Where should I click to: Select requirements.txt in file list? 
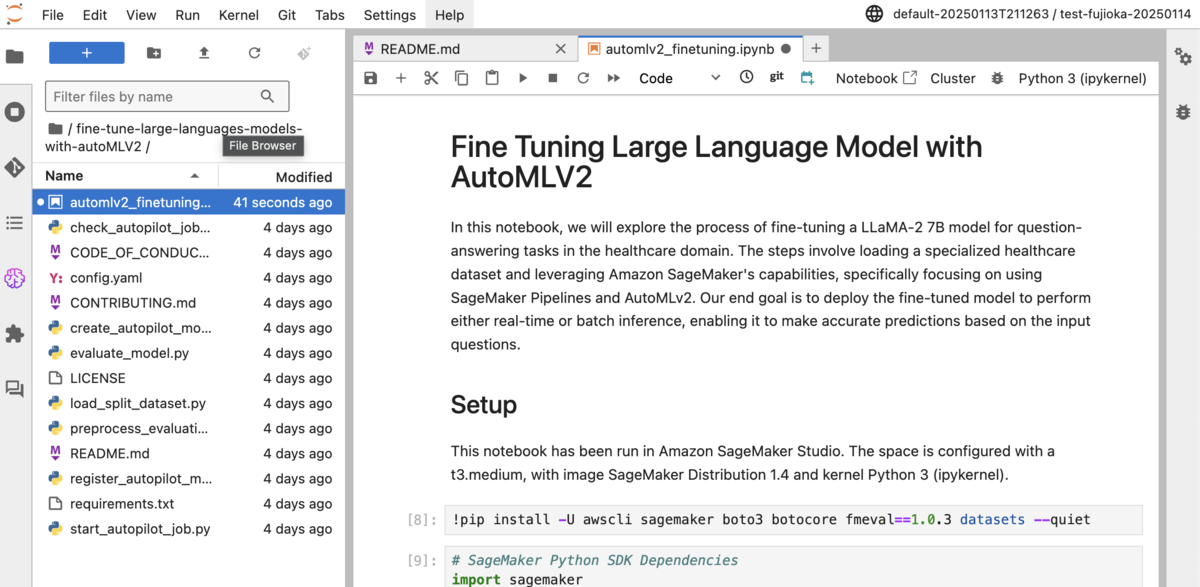[189, 504]
